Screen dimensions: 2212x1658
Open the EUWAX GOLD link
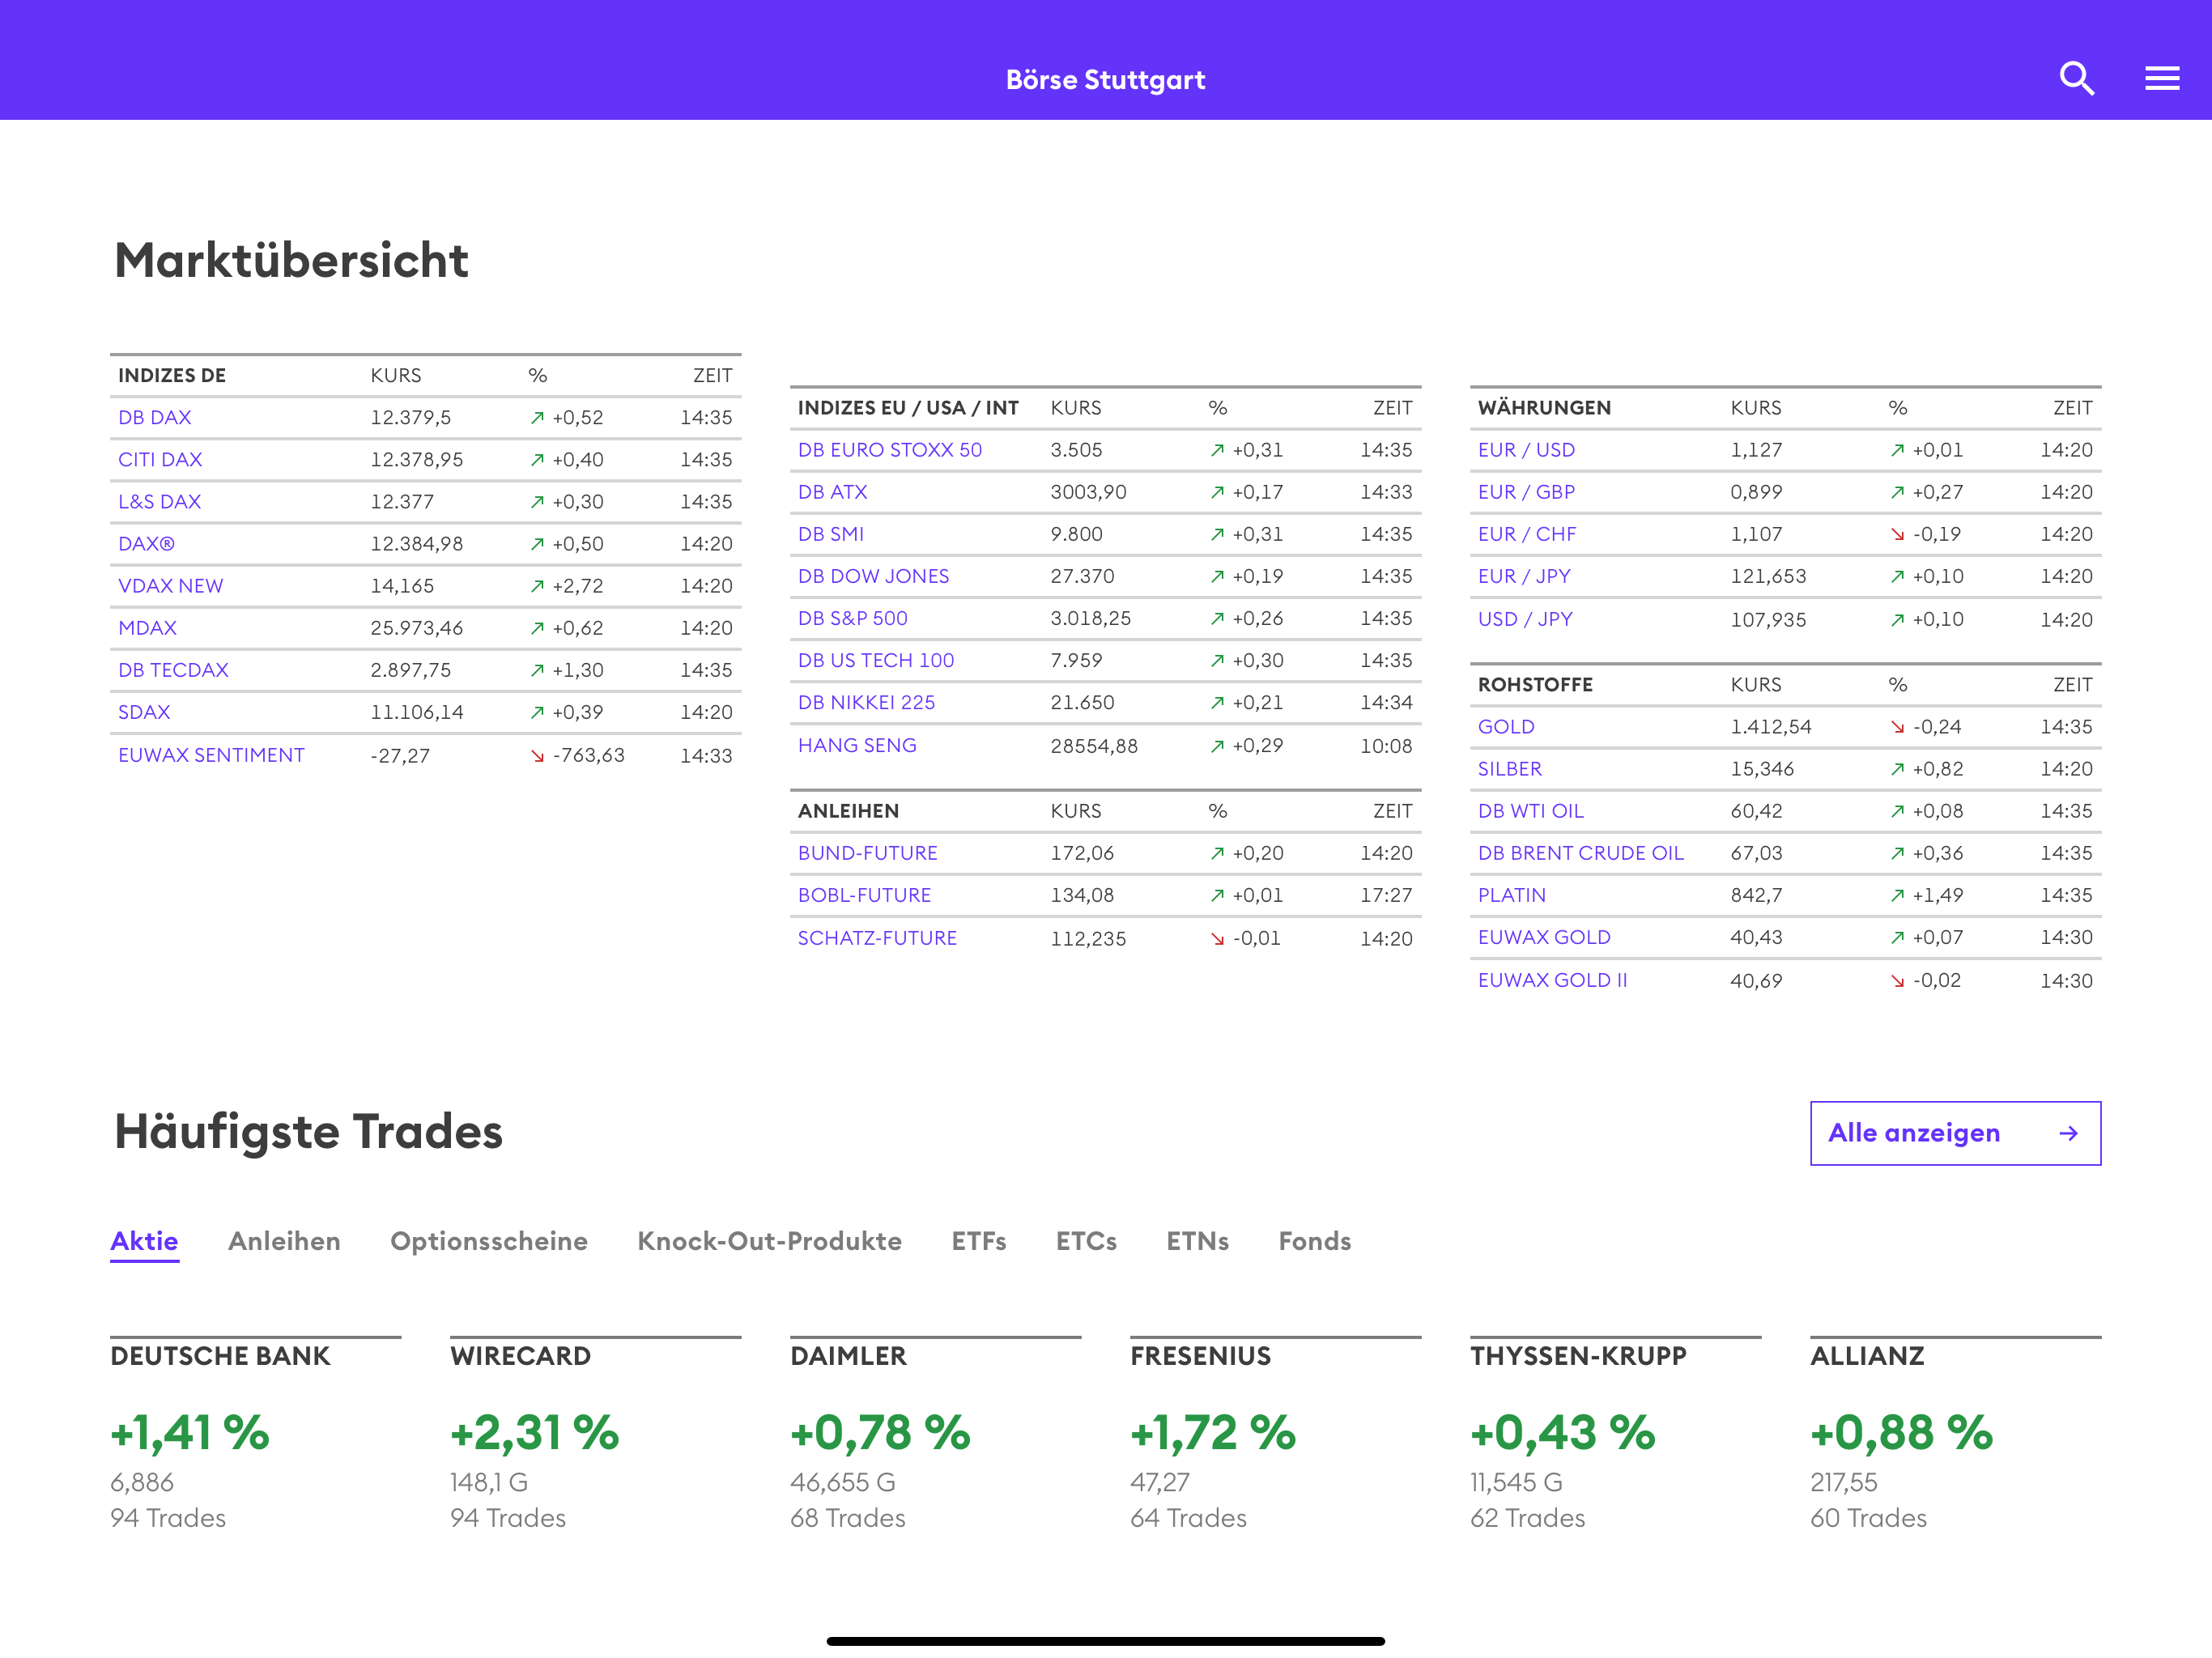tap(1544, 936)
